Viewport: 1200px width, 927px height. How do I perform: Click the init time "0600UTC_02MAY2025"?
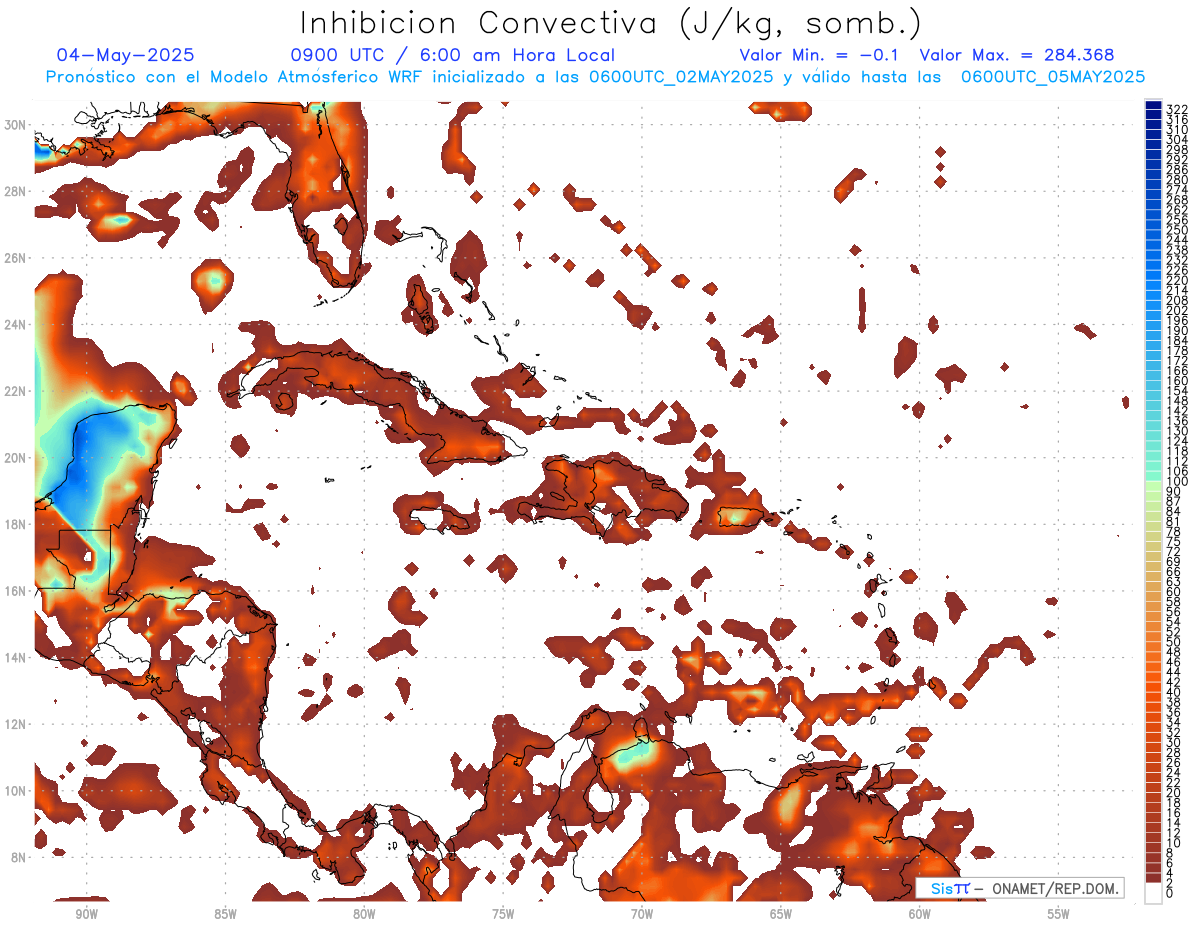tap(680, 77)
